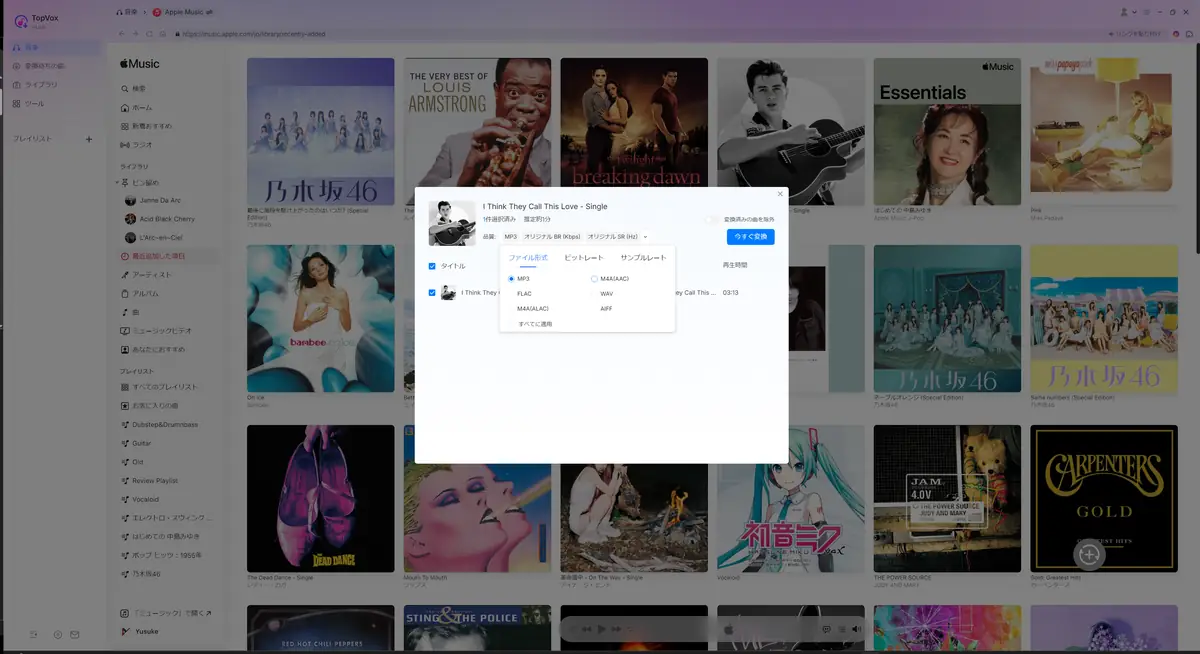Click the mail icon at sidebar bottom
The width and height of the screenshot is (1200, 654).
(74, 635)
